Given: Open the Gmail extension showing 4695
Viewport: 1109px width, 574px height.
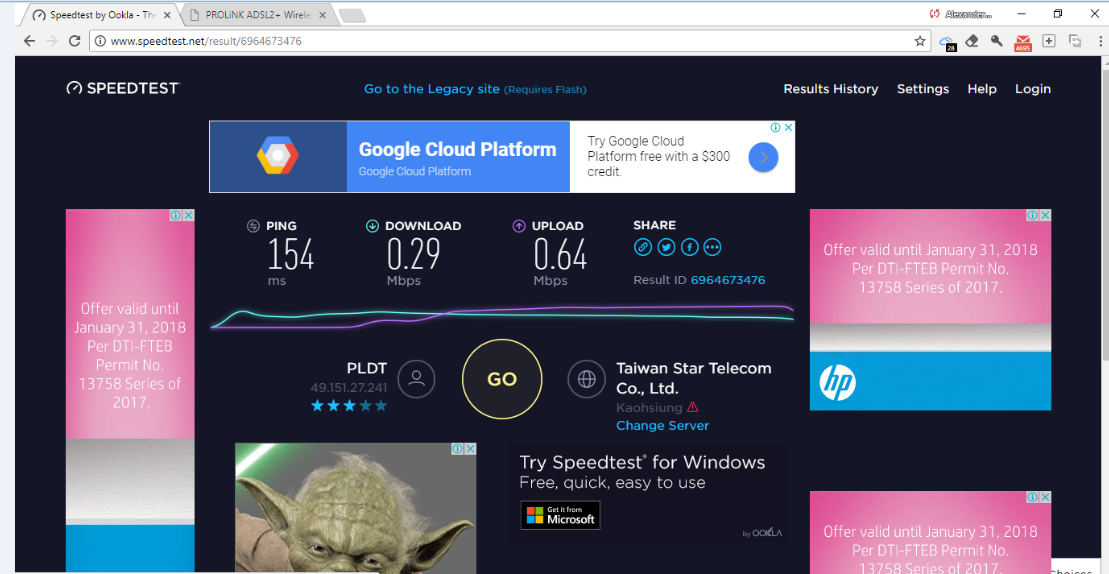Looking at the screenshot, I should 1023,42.
